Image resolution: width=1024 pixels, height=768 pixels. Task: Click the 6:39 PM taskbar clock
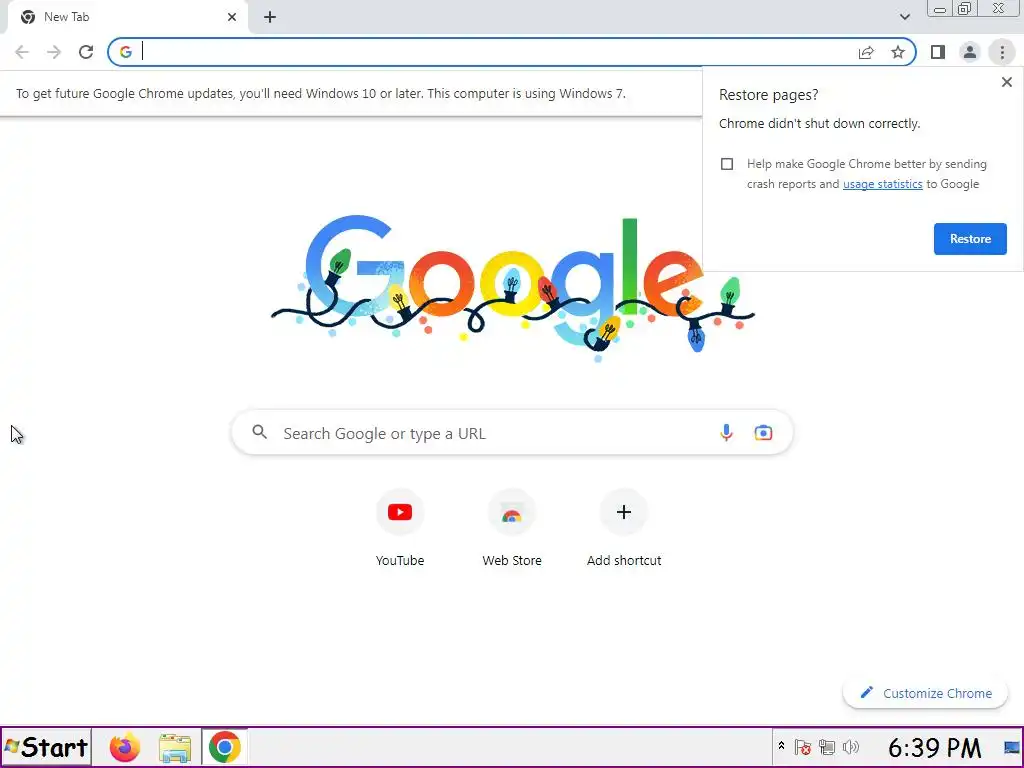pos(934,748)
